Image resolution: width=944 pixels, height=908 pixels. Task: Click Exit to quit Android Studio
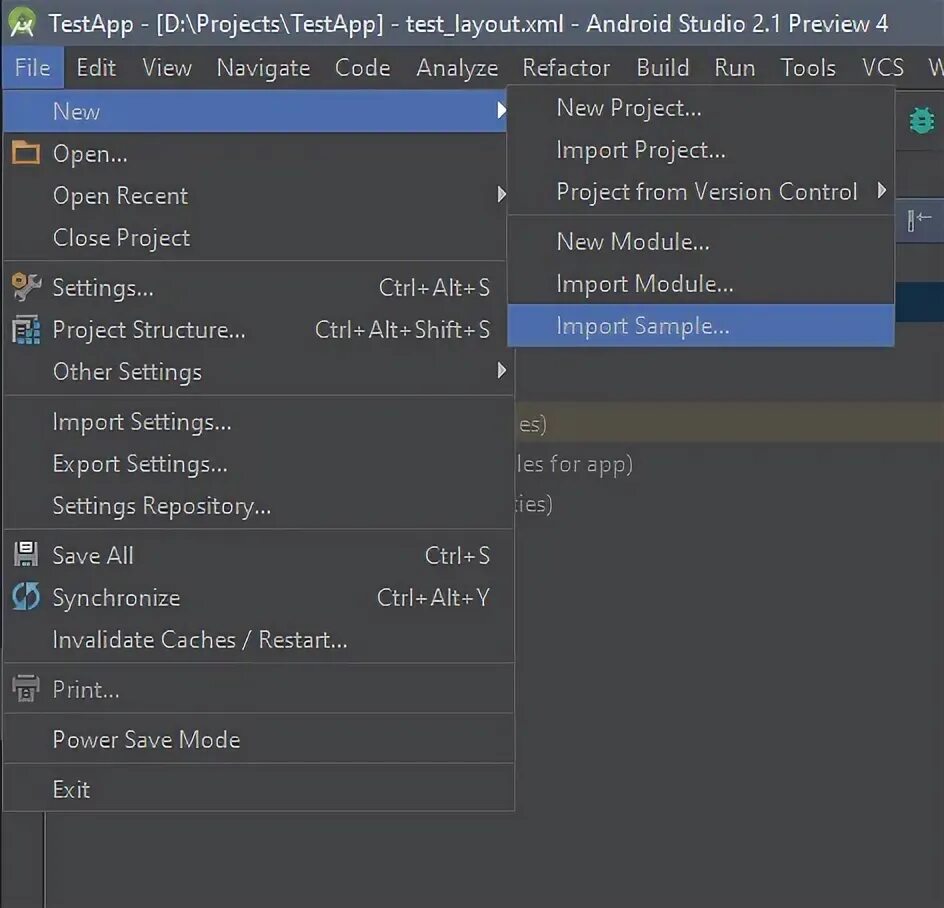pos(71,789)
